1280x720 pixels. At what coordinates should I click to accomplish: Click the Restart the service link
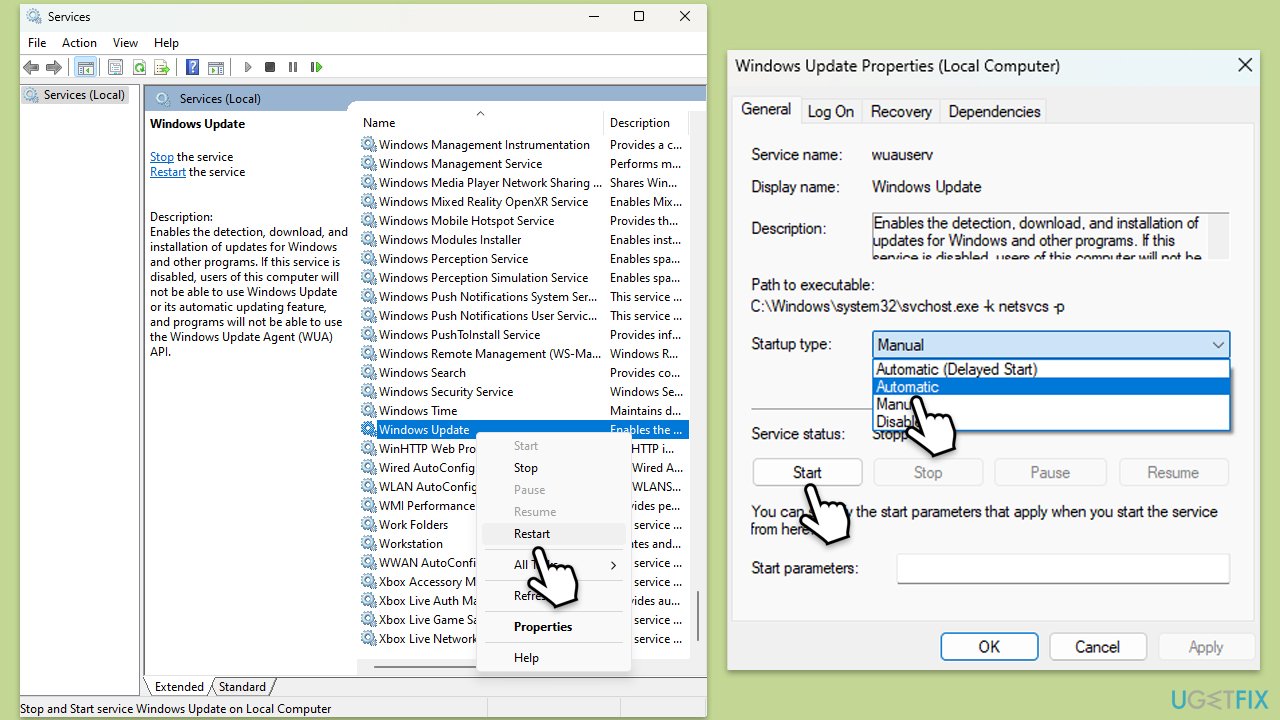(x=168, y=172)
